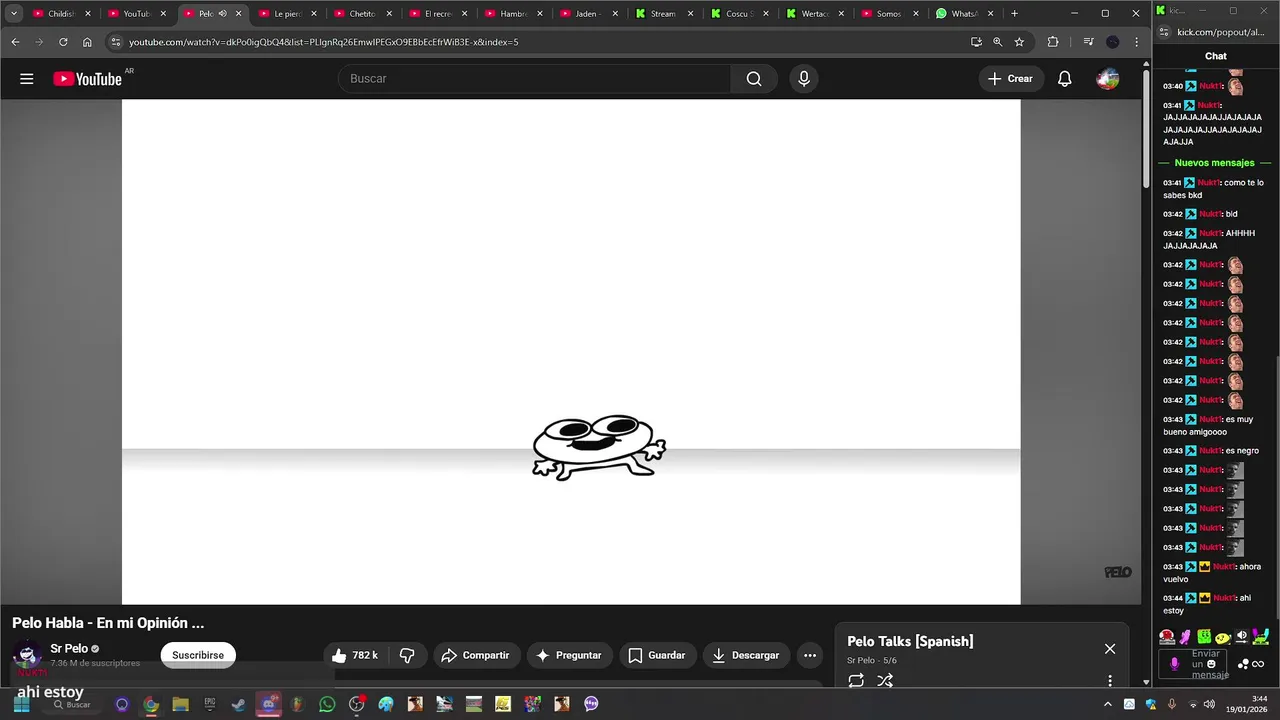
Task: Close the Somos tab
Action: click(916, 14)
